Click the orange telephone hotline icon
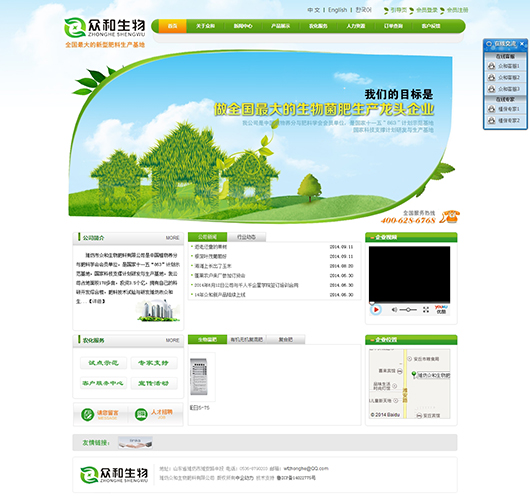Screen dimensions: 530x497 pyautogui.click(x=450, y=217)
